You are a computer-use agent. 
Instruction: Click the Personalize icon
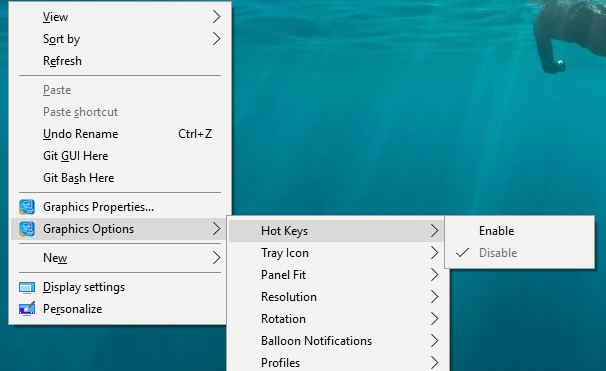27,309
